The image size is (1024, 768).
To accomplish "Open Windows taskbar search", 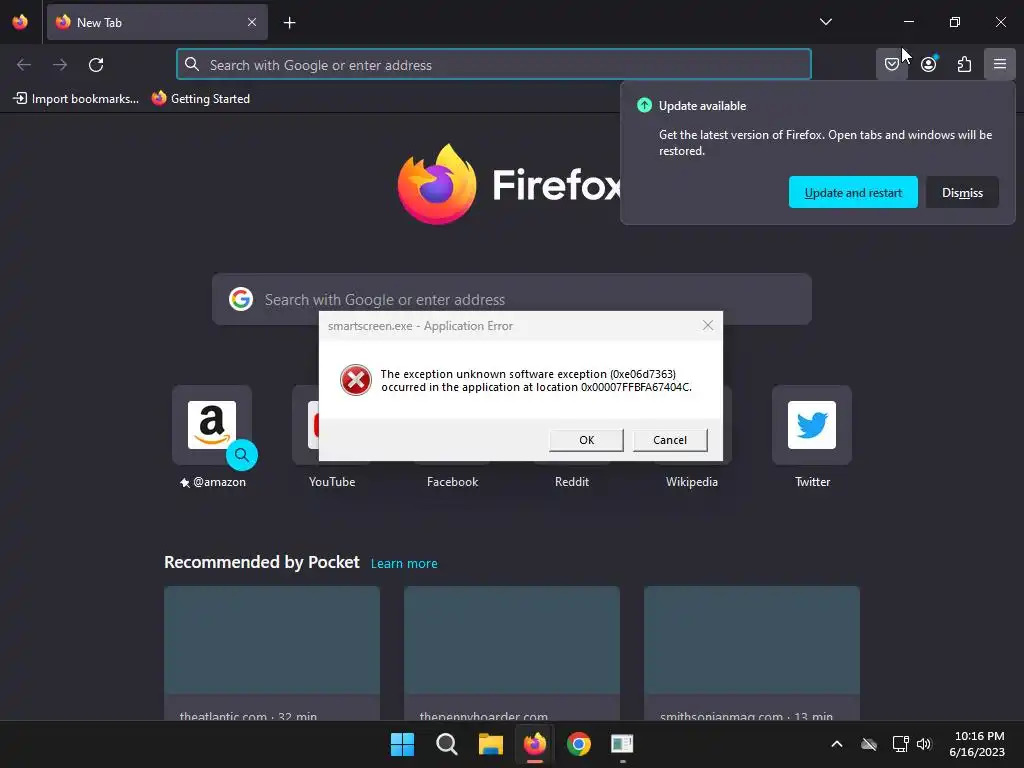I will [447, 744].
